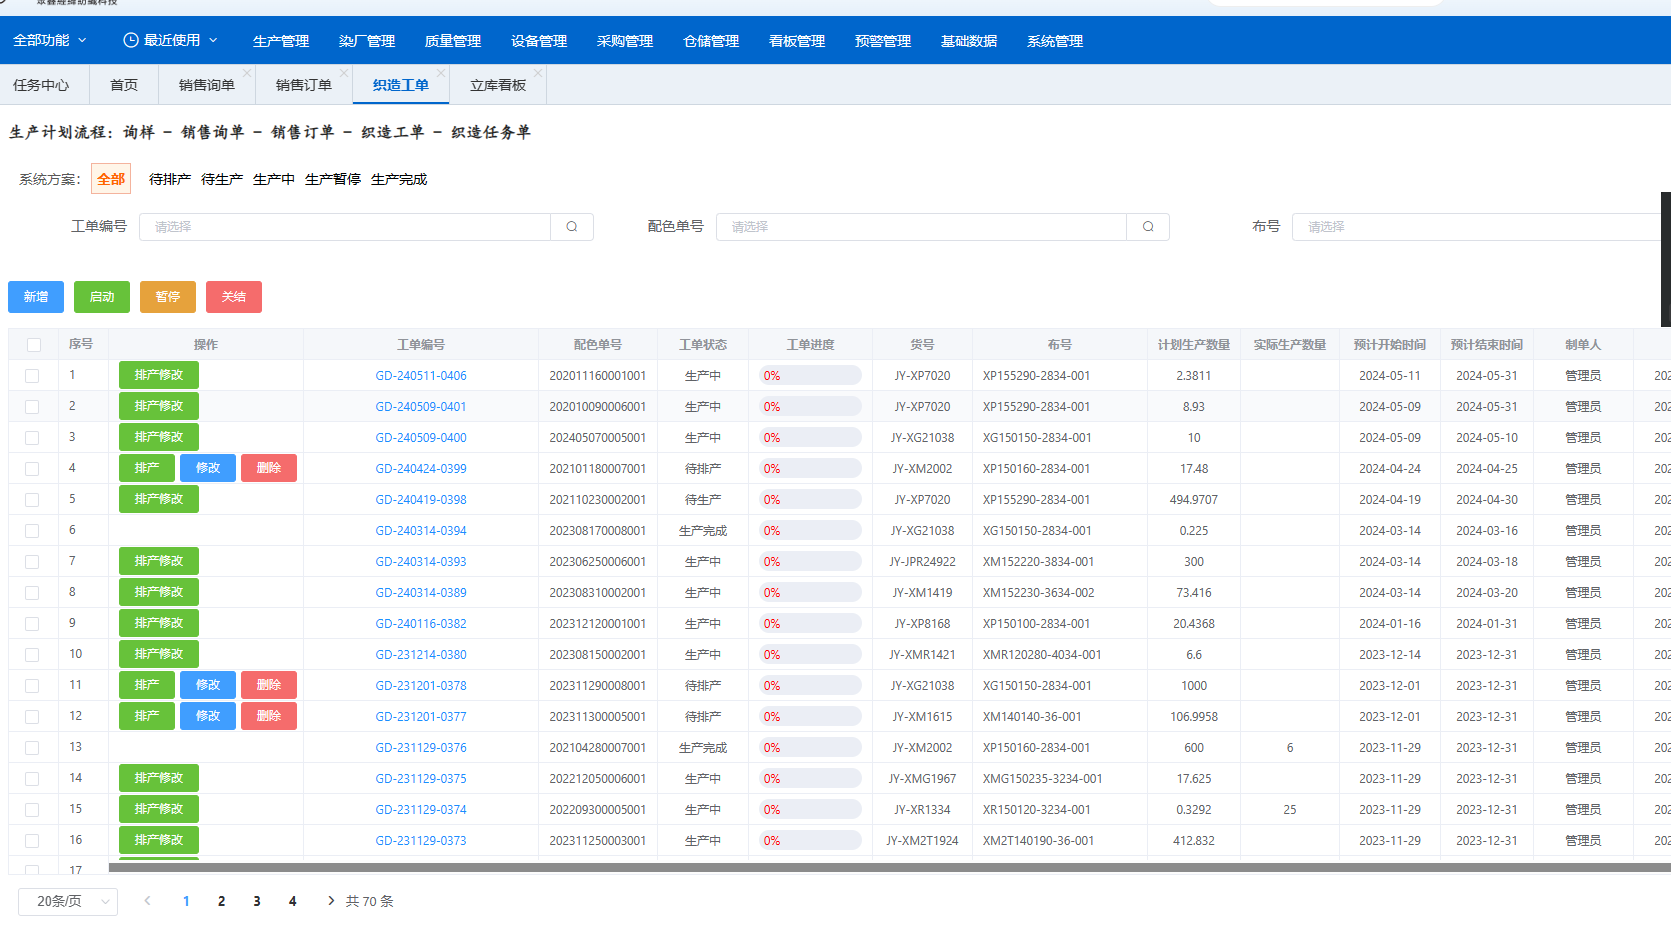Click horizontal scrollbar under table

coord(889,867)
